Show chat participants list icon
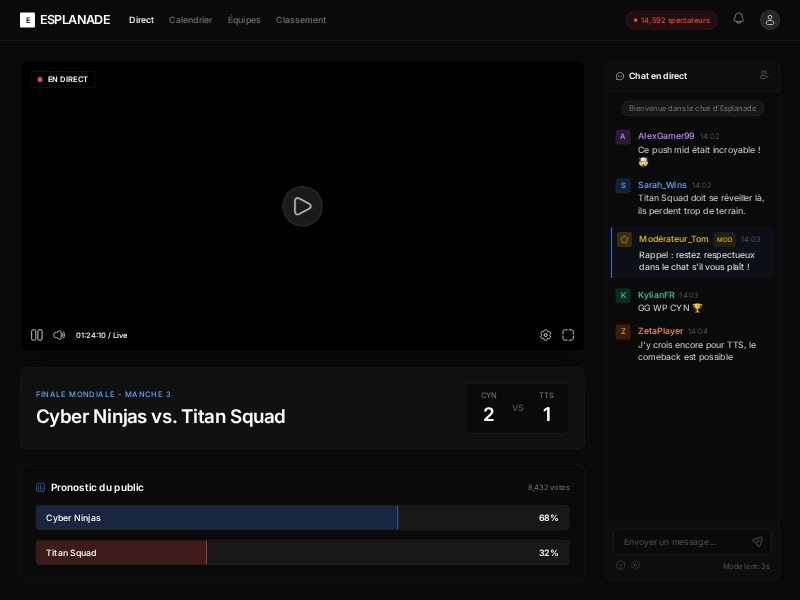Image resolution: width=800 pixels, height=600 pixels. [764, 76]
